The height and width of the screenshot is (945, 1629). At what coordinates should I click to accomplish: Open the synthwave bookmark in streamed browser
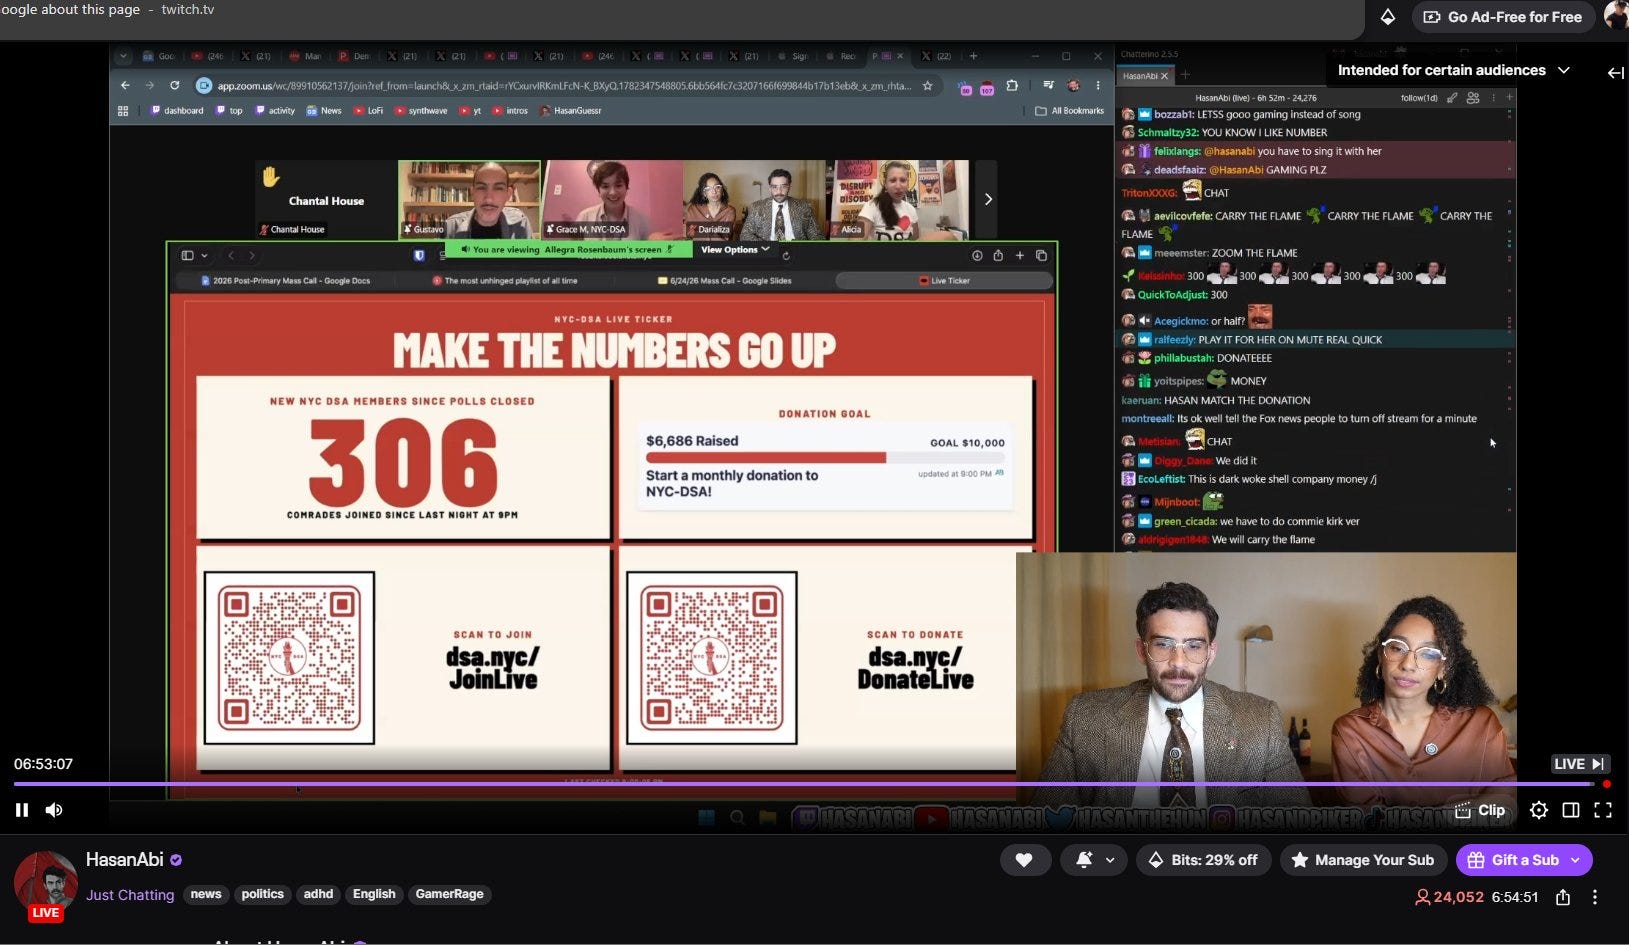(421, 111)
